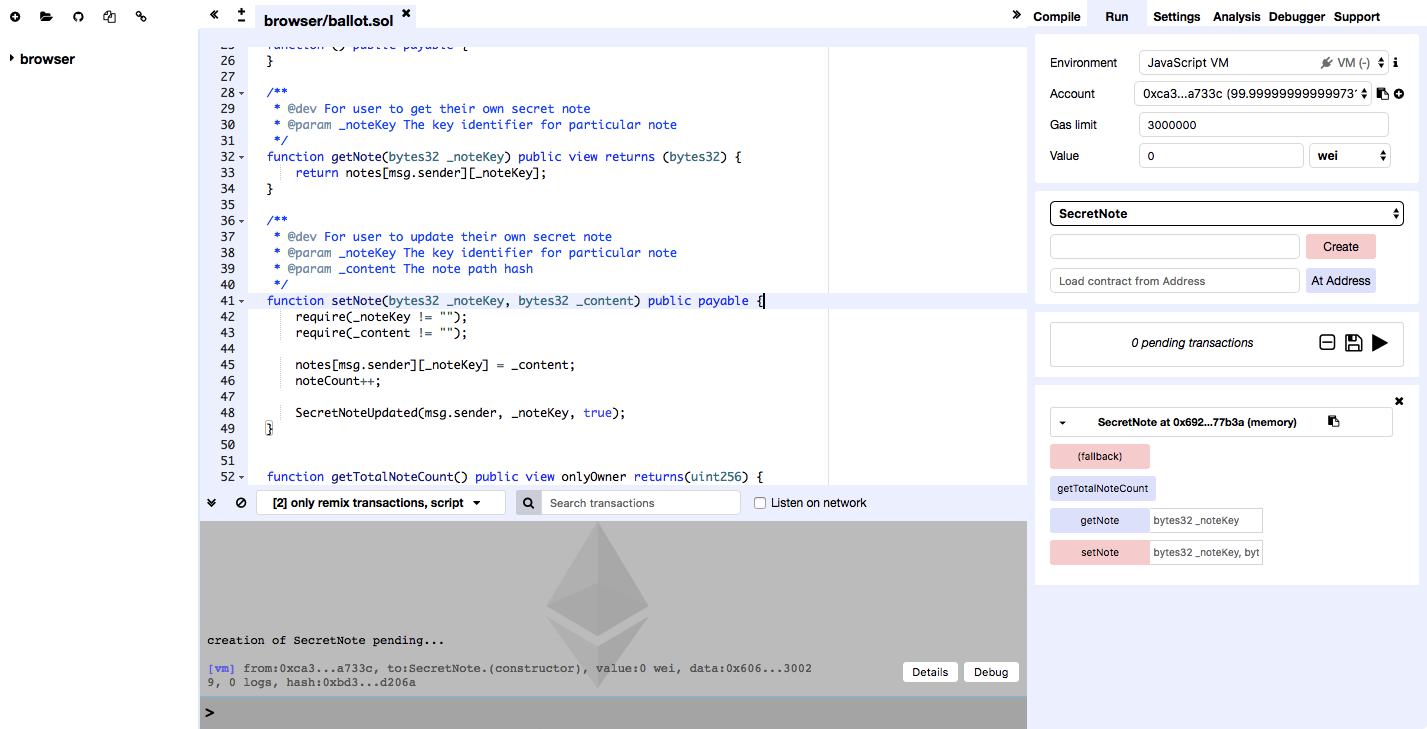Click the At Address button
The width and height of the screenshot is (1427, 729).
pyautogui.click(x=1341, y=281)
